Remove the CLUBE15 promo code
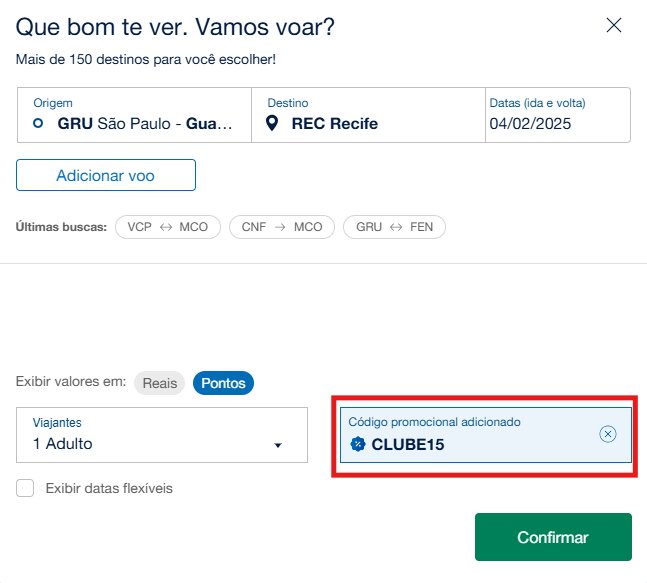Screen dimensions: 647x583 (607, 434)
